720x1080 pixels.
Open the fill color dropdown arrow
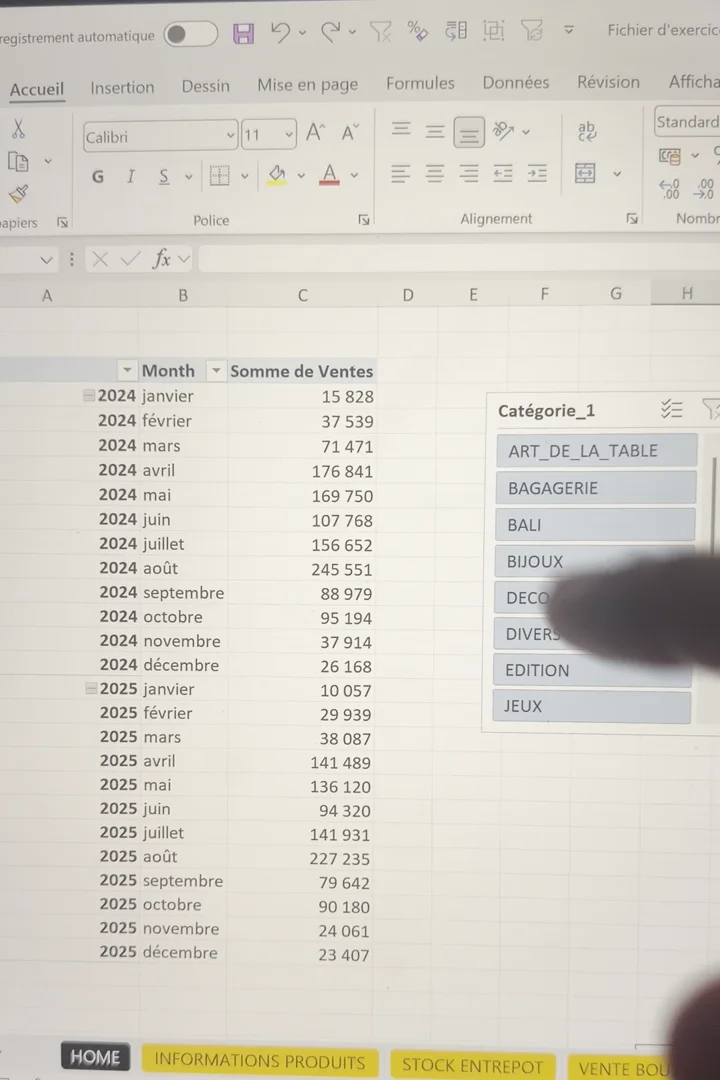coord(301,176)
